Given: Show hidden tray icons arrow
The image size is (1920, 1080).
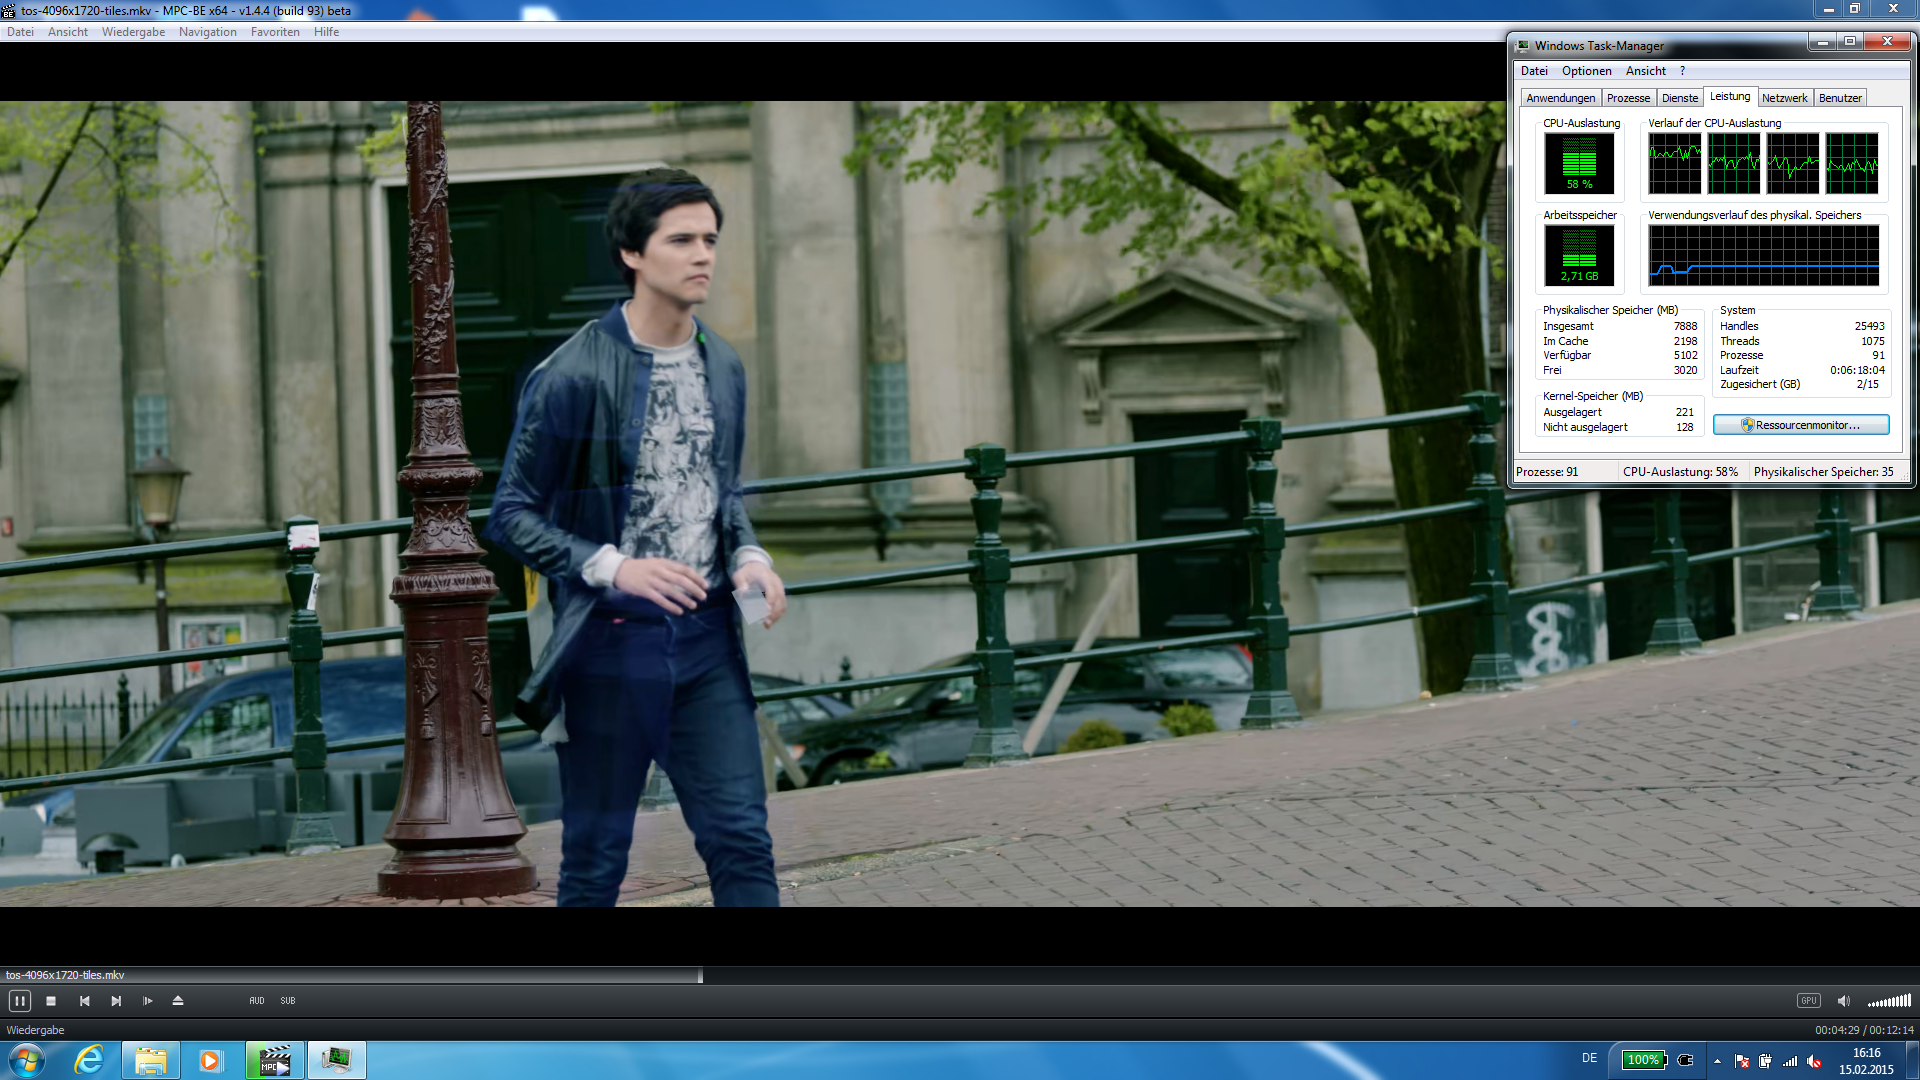Looking at the screenshot, I should pos(1717,1061).
